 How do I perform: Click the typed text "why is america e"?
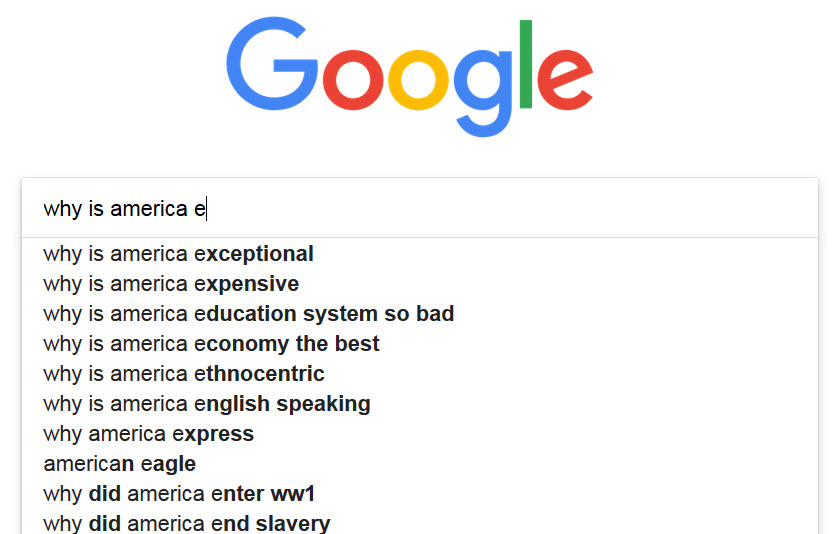(124, 208)
